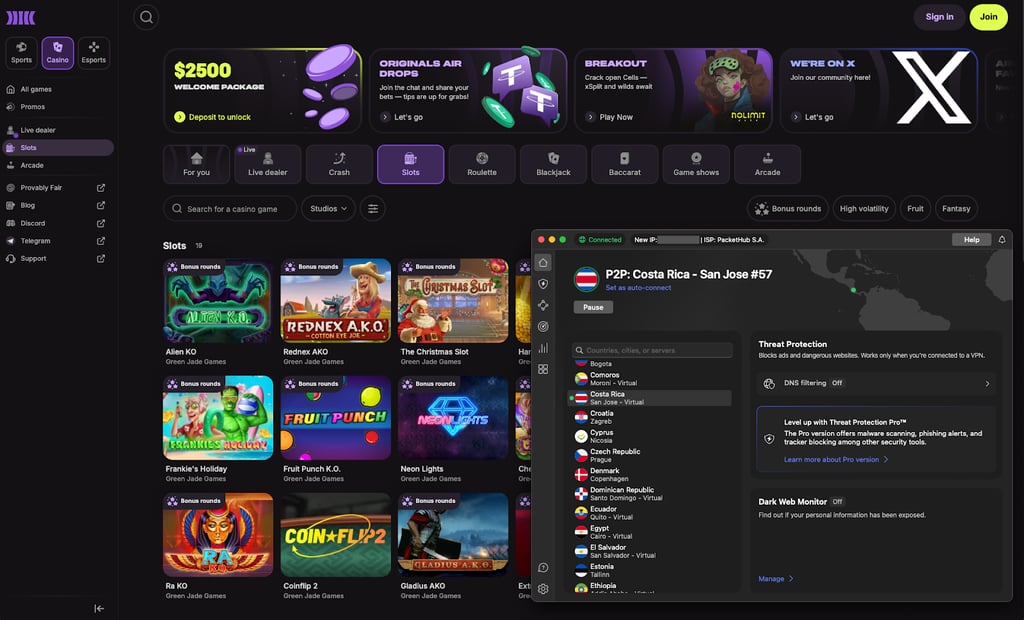Image resolution: width=1024 pixels, height=620 pixels.
Task: Click the casino site logo
Action: [20, 18]
